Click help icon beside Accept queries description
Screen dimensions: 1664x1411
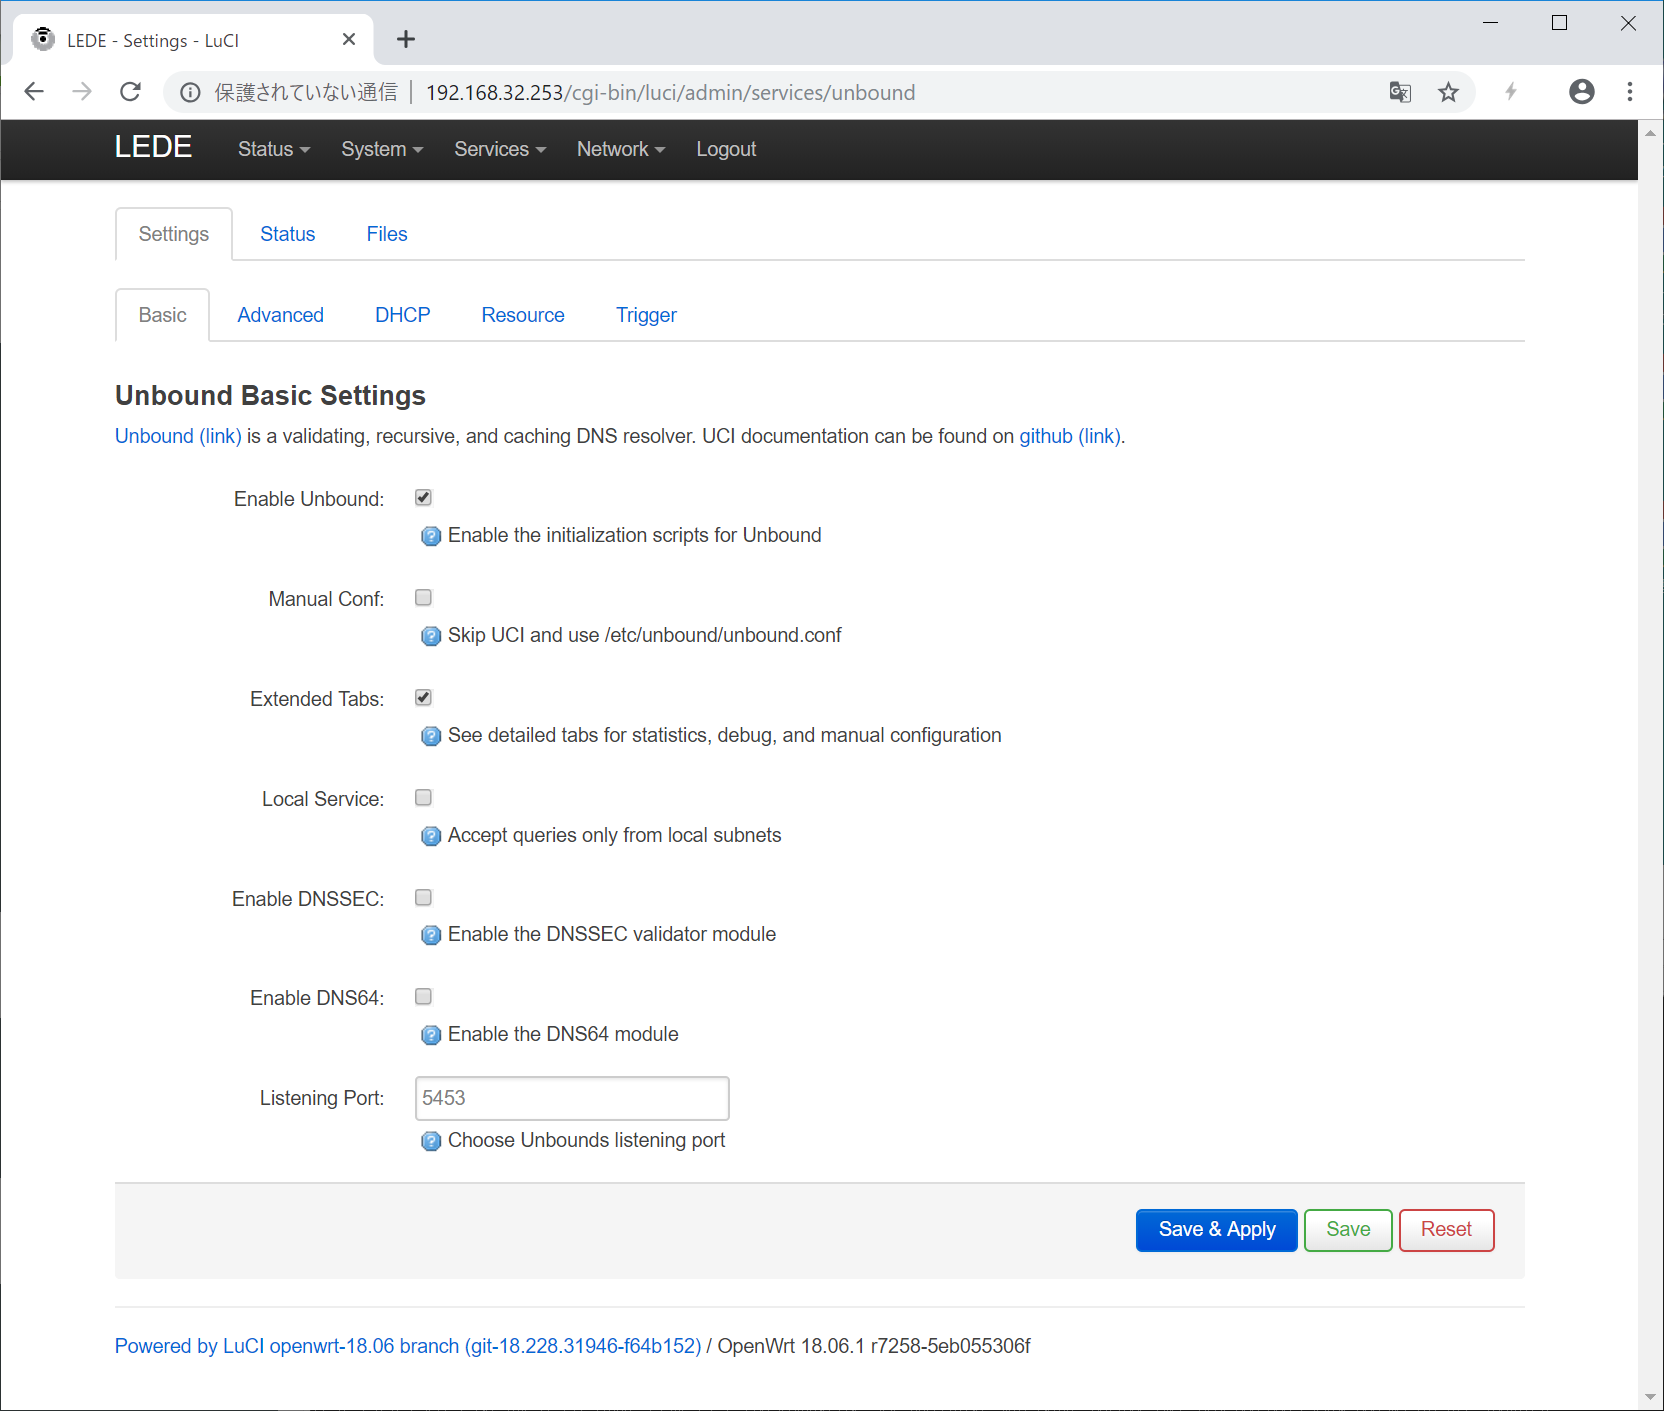click(x=431, y=836)
